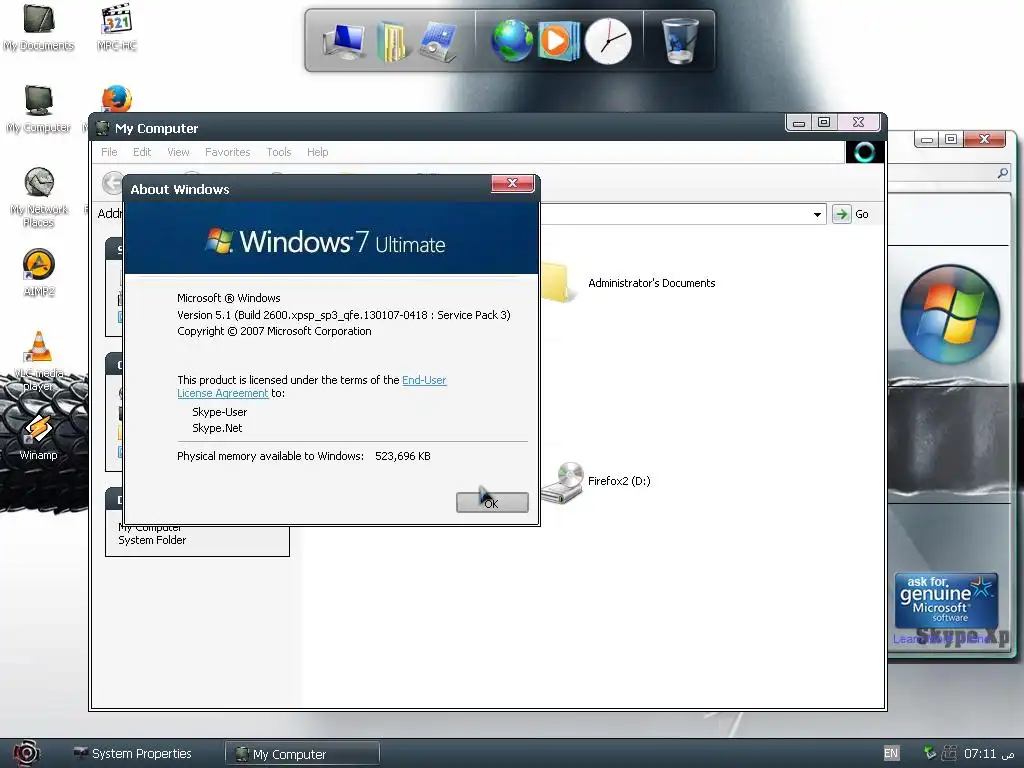Click the search magnifier in background window
Image resolution: width=1024 pixels, height=768 pixels.
[x=1002, y=173]
